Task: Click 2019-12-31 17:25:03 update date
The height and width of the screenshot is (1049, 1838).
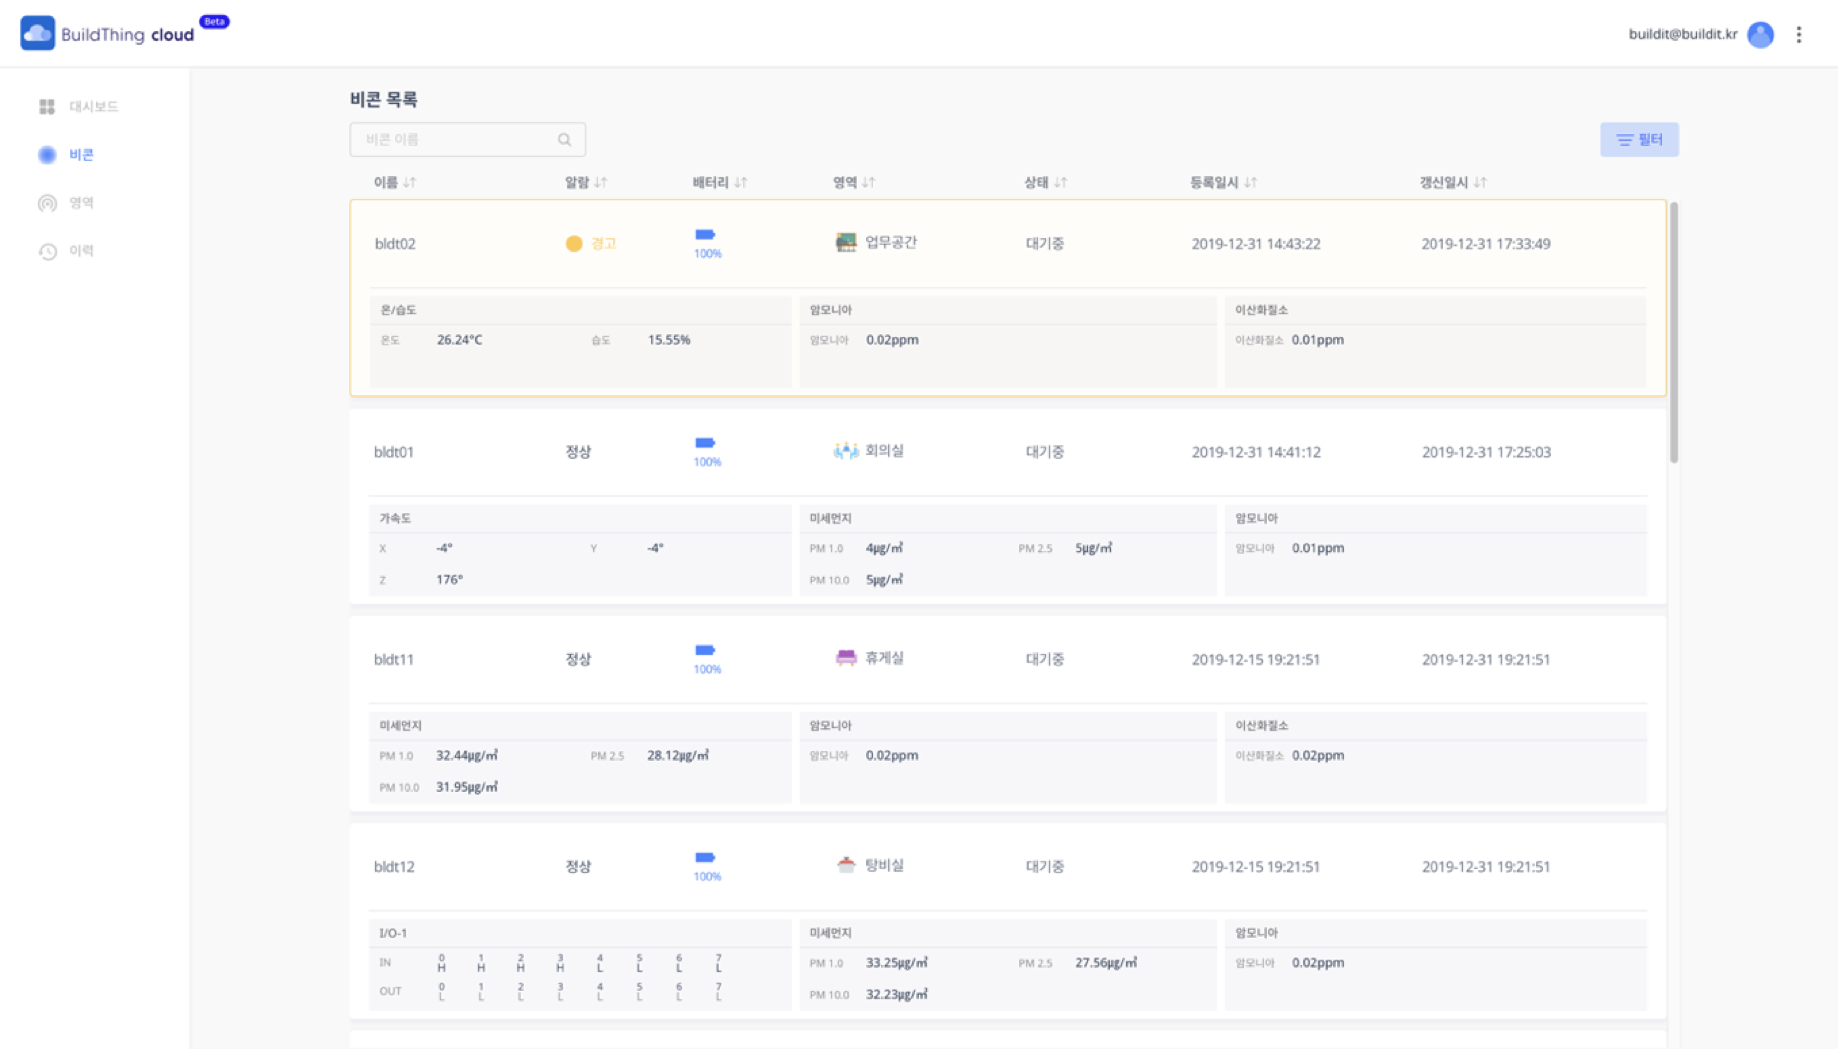Action: tap(1486, 452)
